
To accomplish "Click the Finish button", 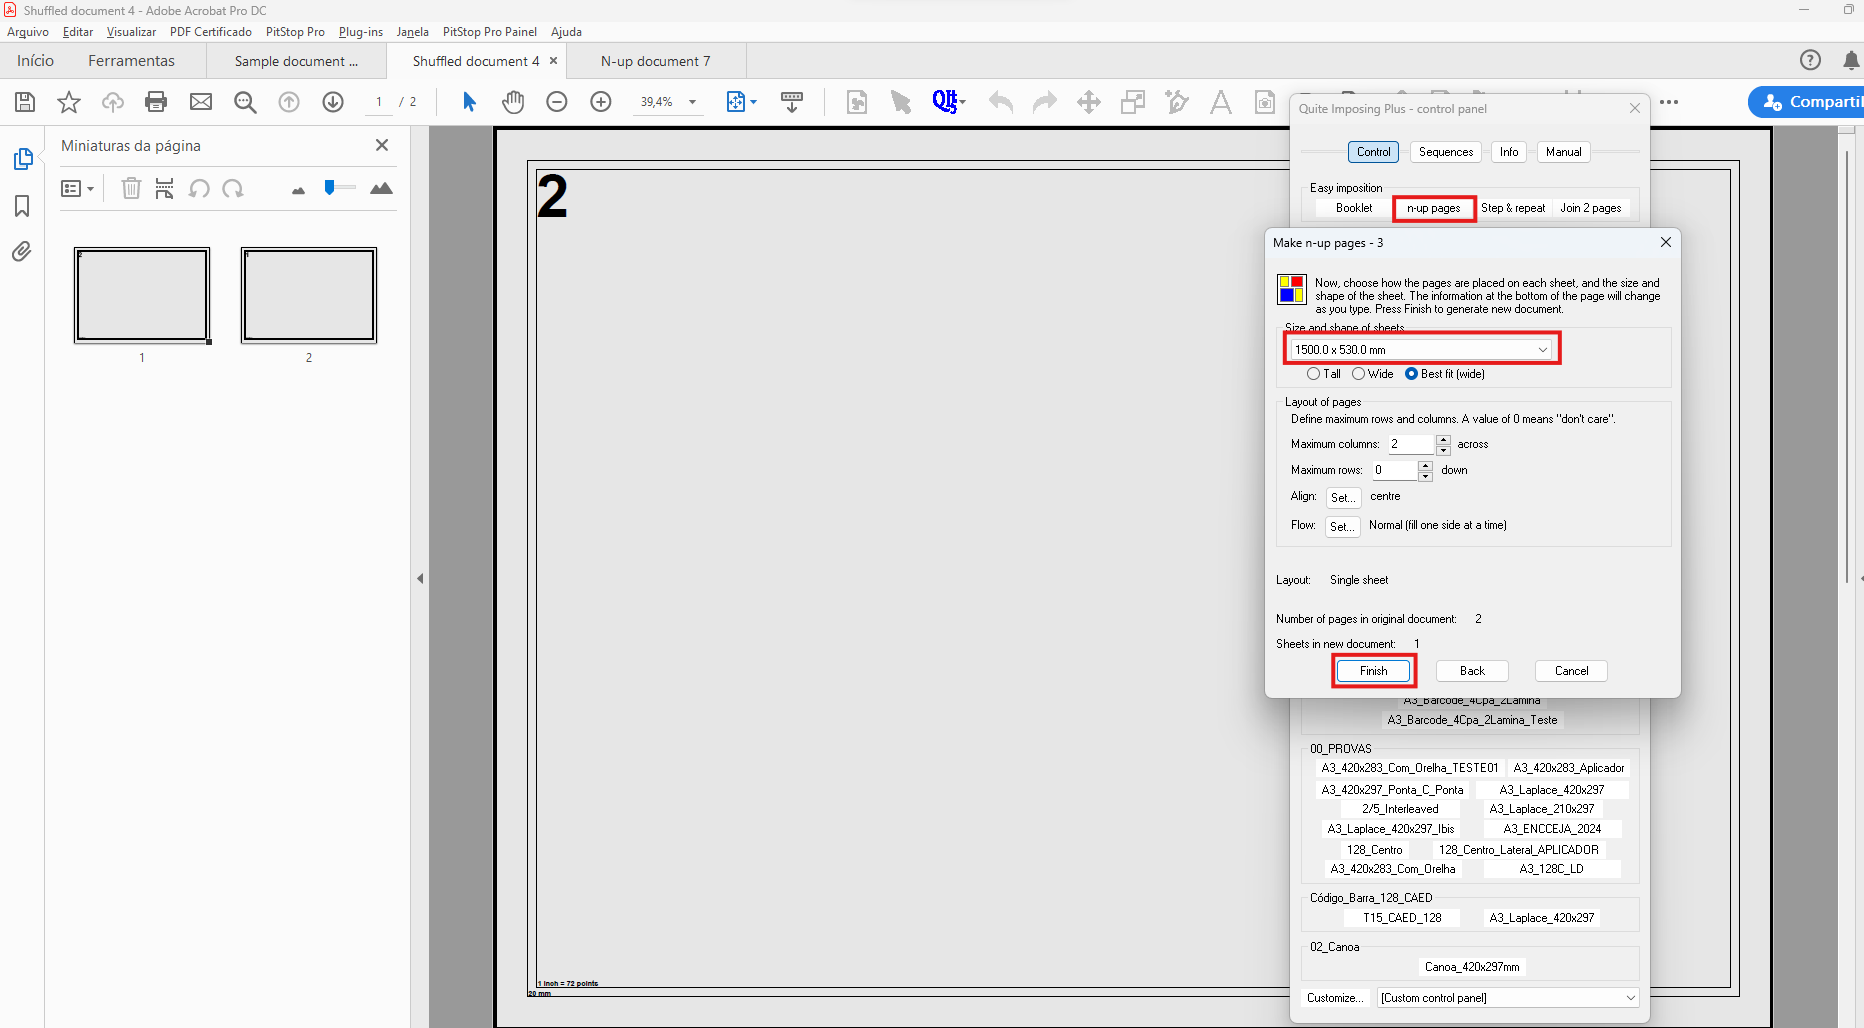I will 1373,671.
